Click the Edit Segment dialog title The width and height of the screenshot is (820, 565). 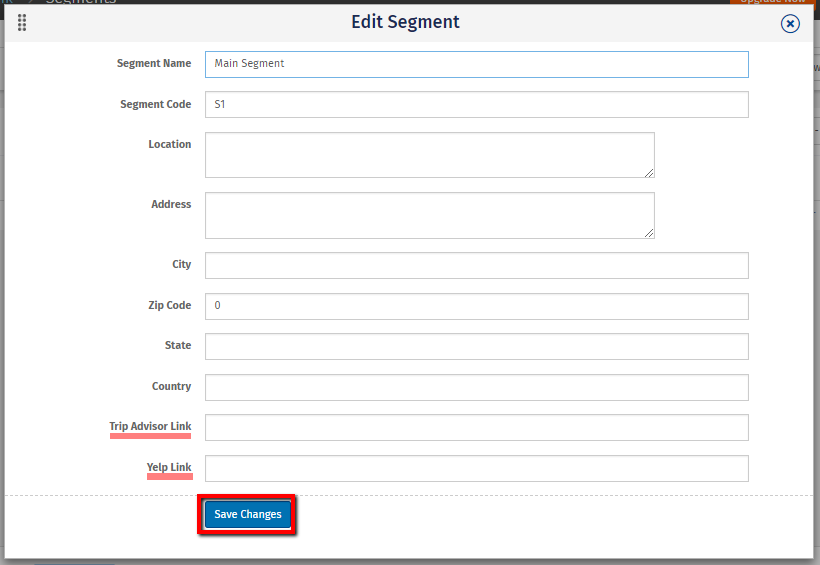tap(405, 22)
